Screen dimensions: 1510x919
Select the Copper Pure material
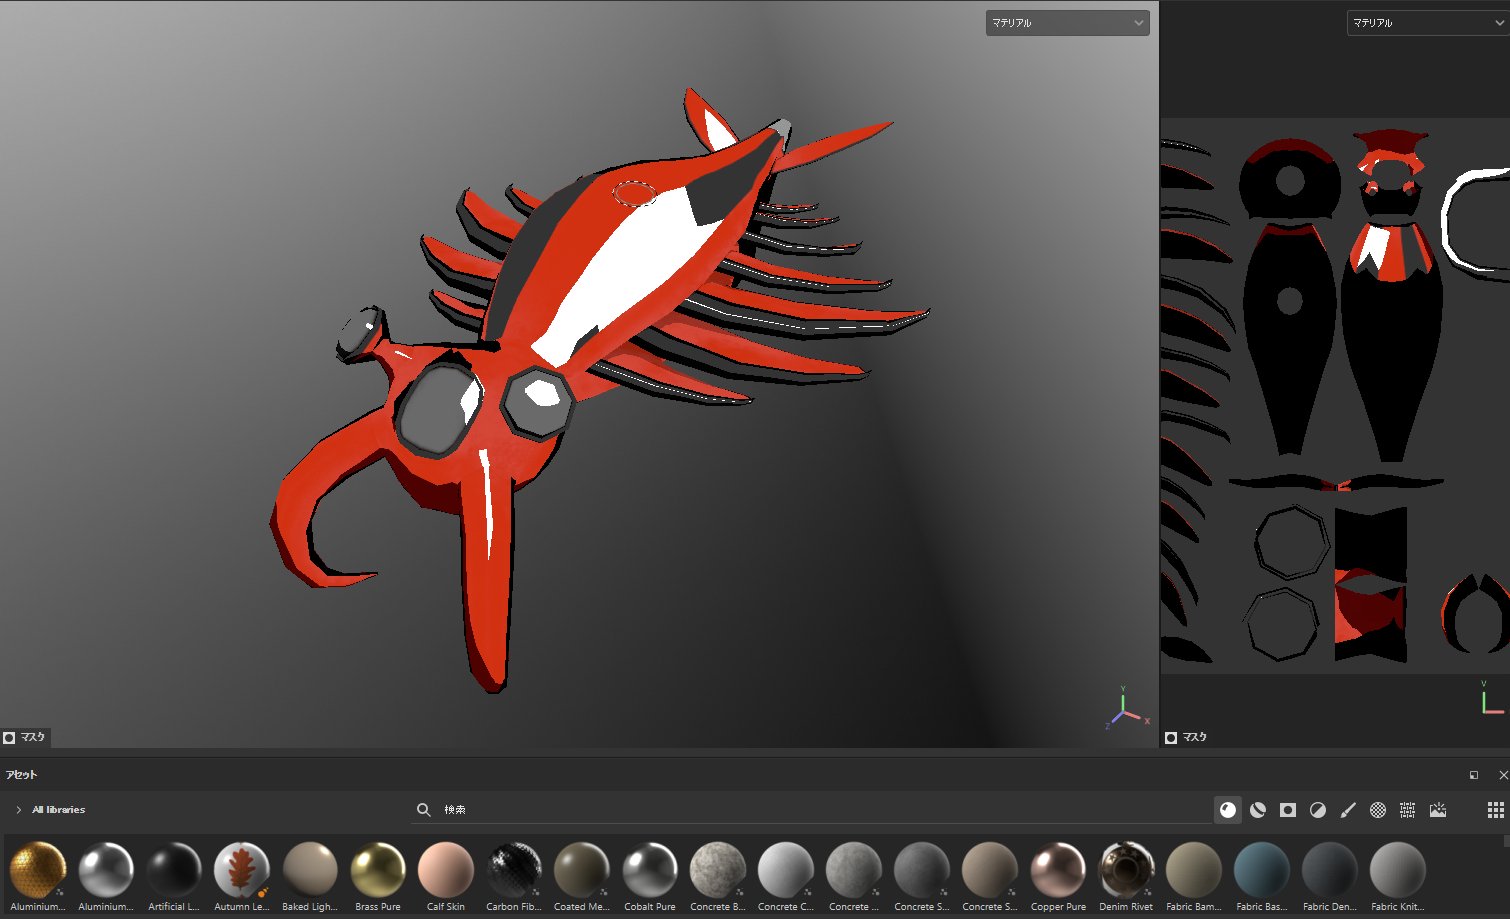tap(1058, 870)
